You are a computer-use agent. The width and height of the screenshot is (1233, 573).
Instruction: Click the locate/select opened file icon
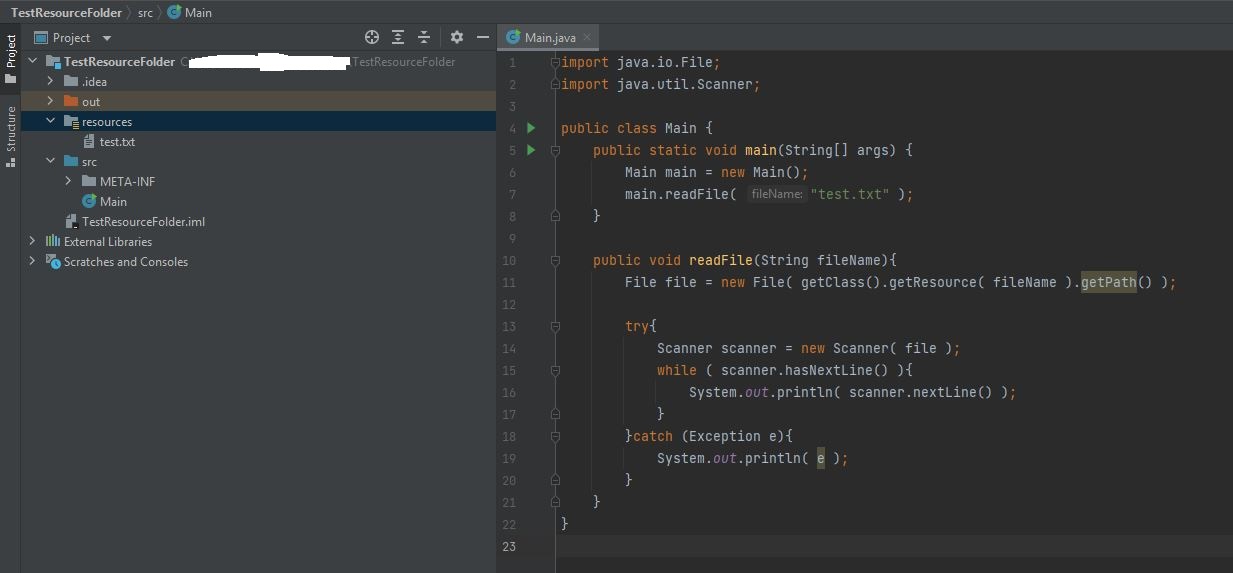pyautogui.click(x=372, y=37)
